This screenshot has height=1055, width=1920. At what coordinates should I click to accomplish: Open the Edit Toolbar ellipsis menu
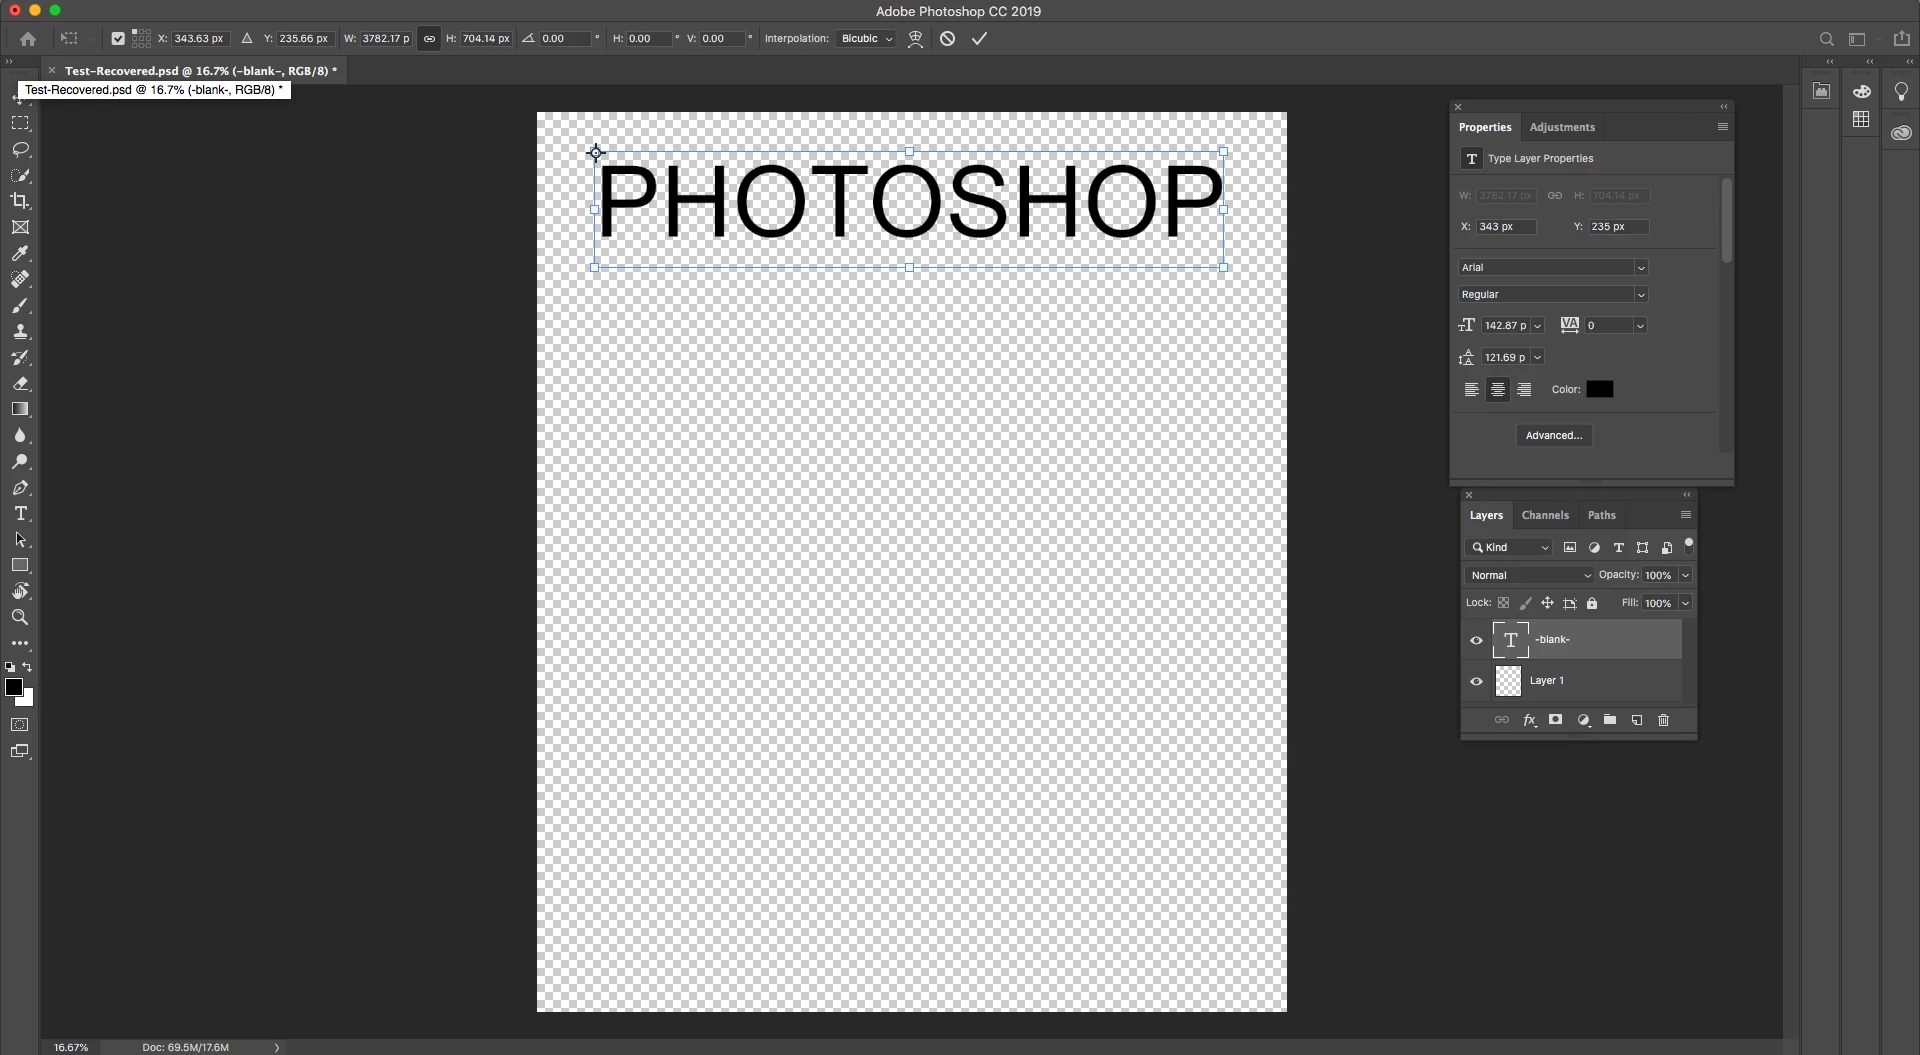[x=20, y=643]
